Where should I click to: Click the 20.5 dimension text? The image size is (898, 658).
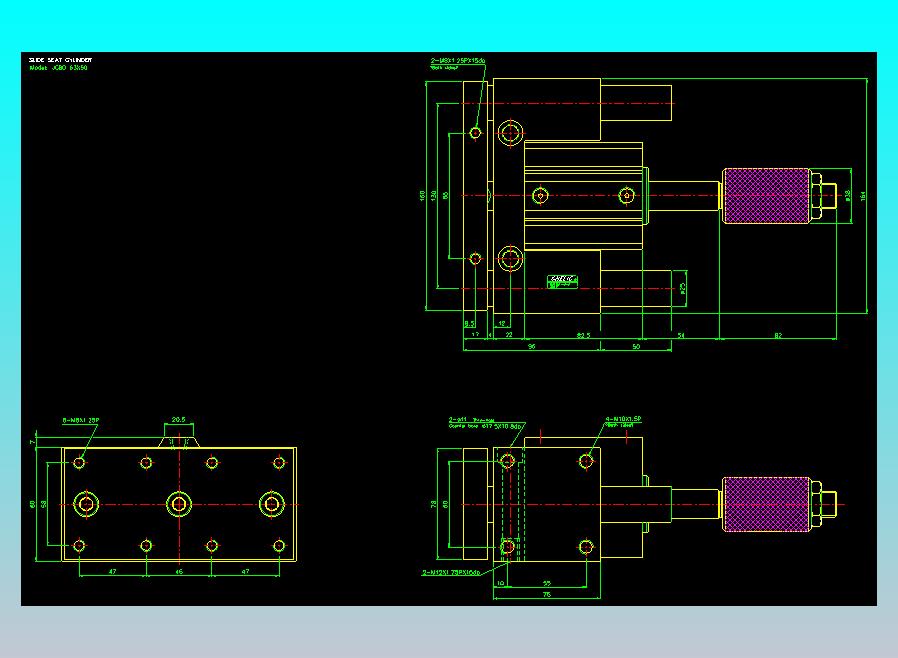click(179, 420)
